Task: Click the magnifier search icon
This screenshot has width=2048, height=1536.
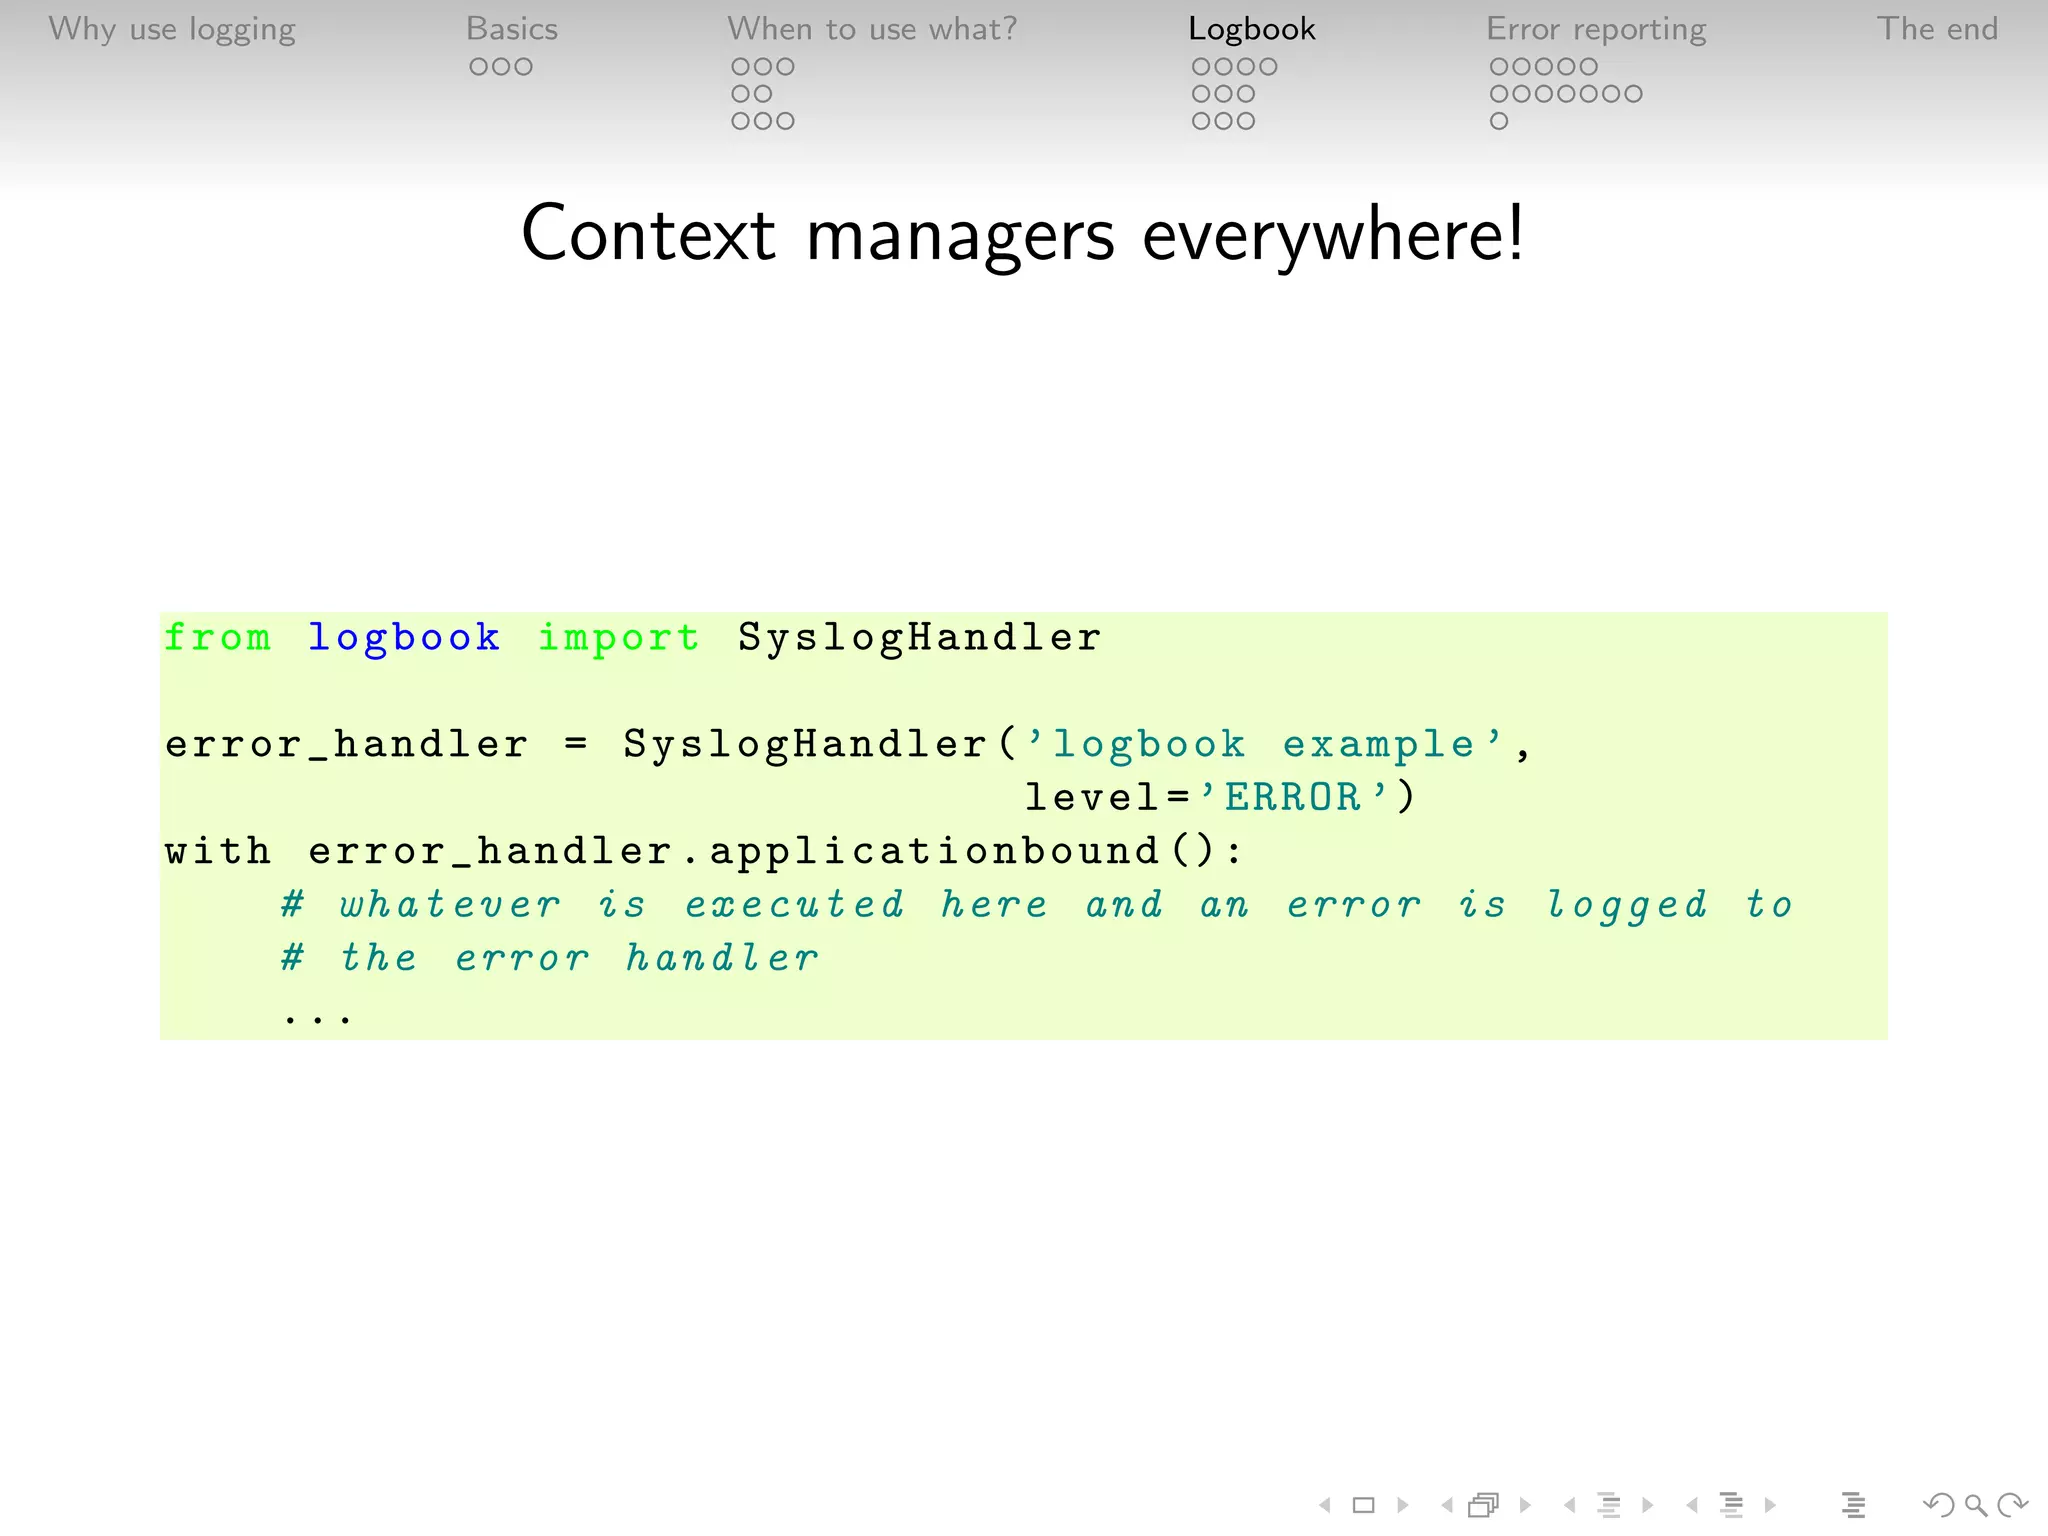Action: (1976, 1505)
